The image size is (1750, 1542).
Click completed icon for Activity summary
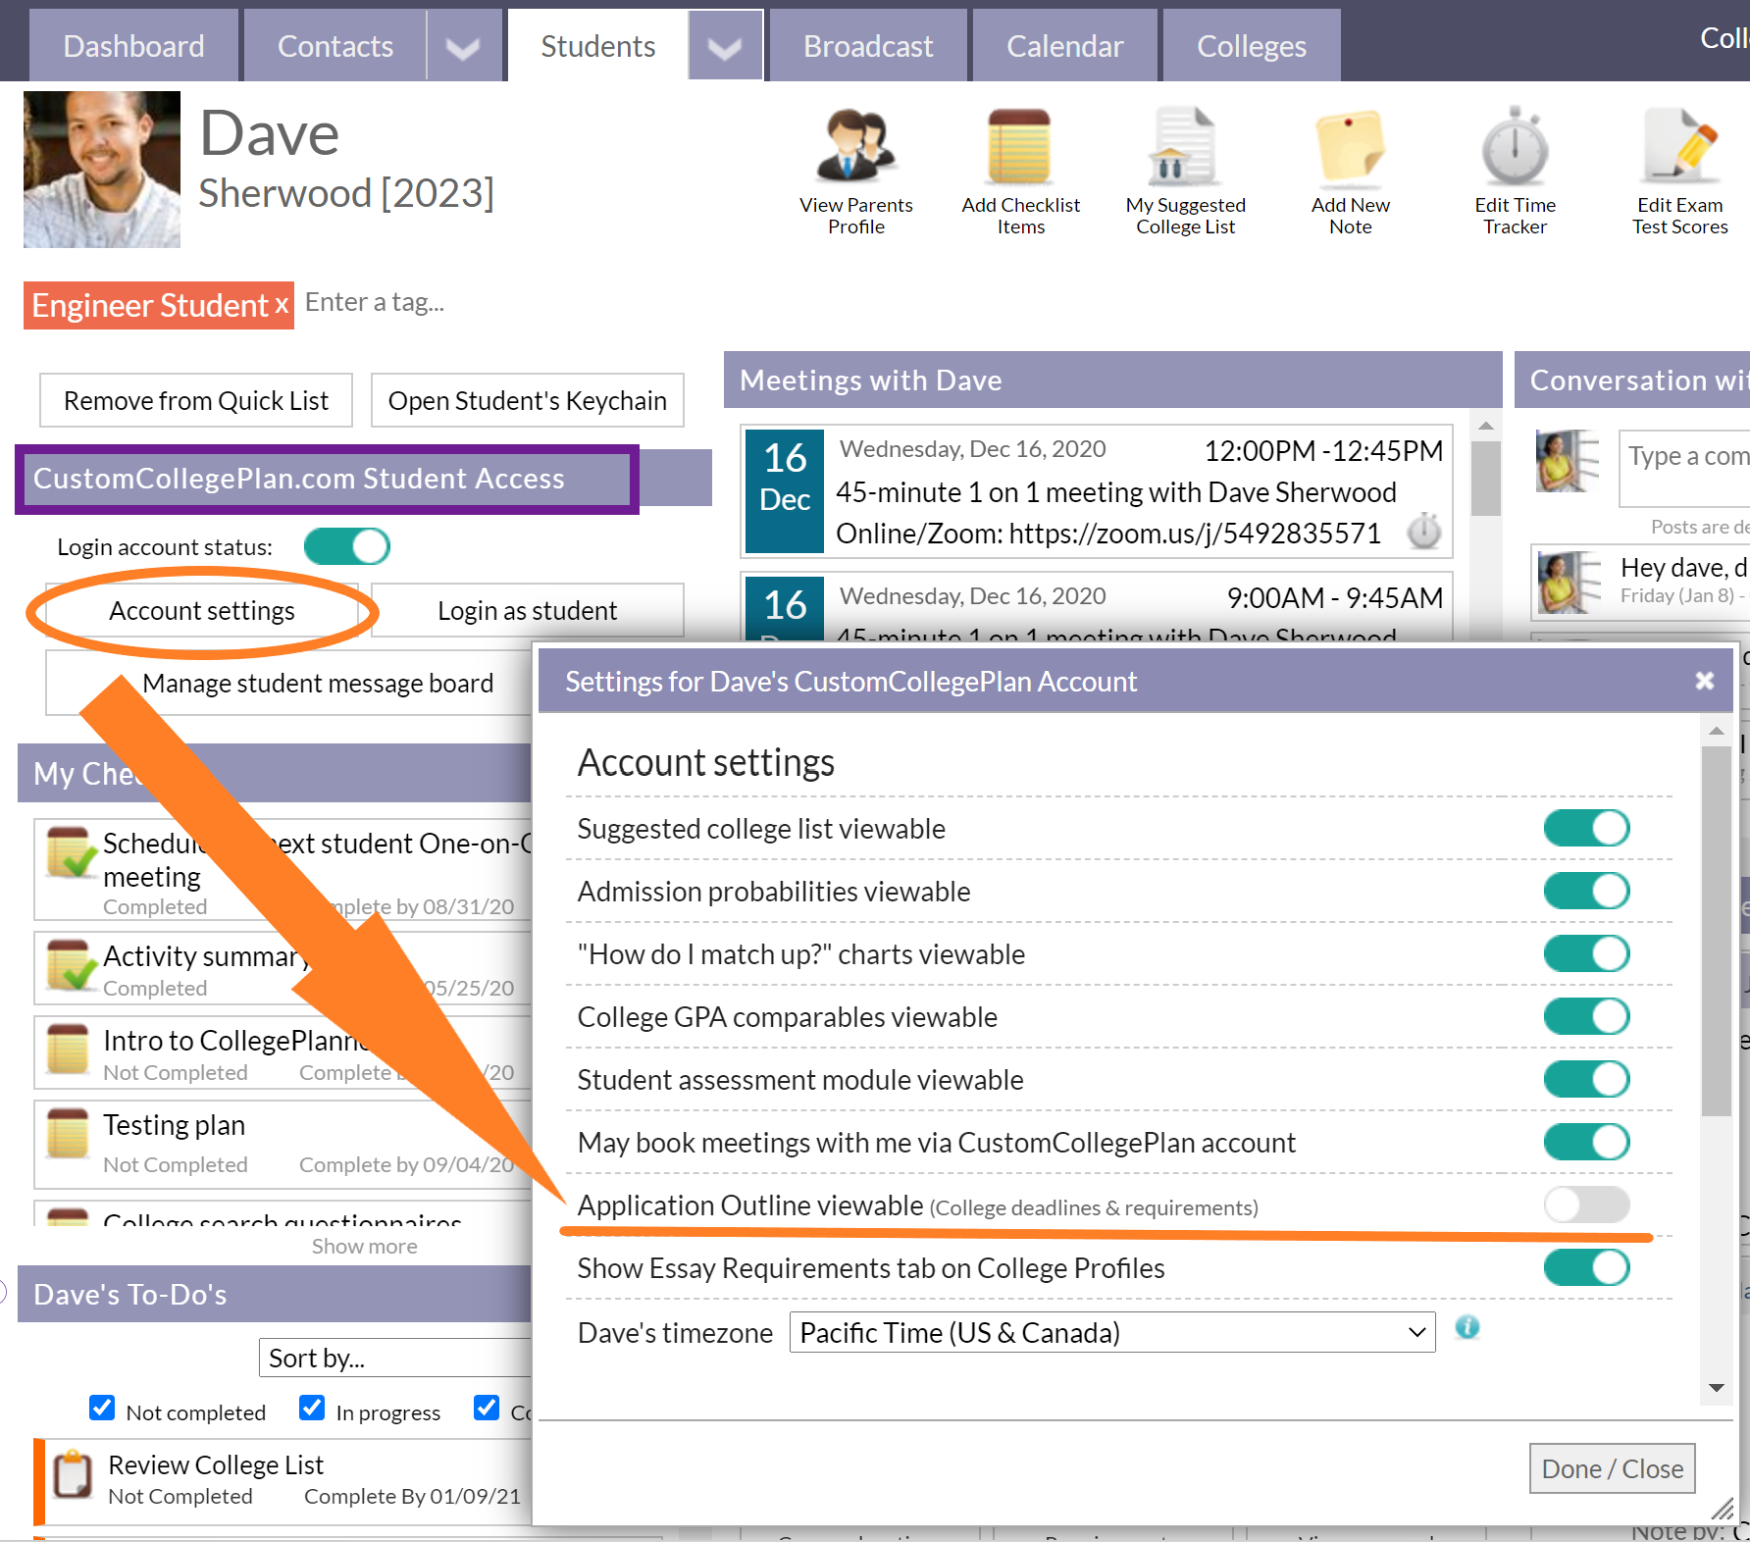tap(71, 965)
